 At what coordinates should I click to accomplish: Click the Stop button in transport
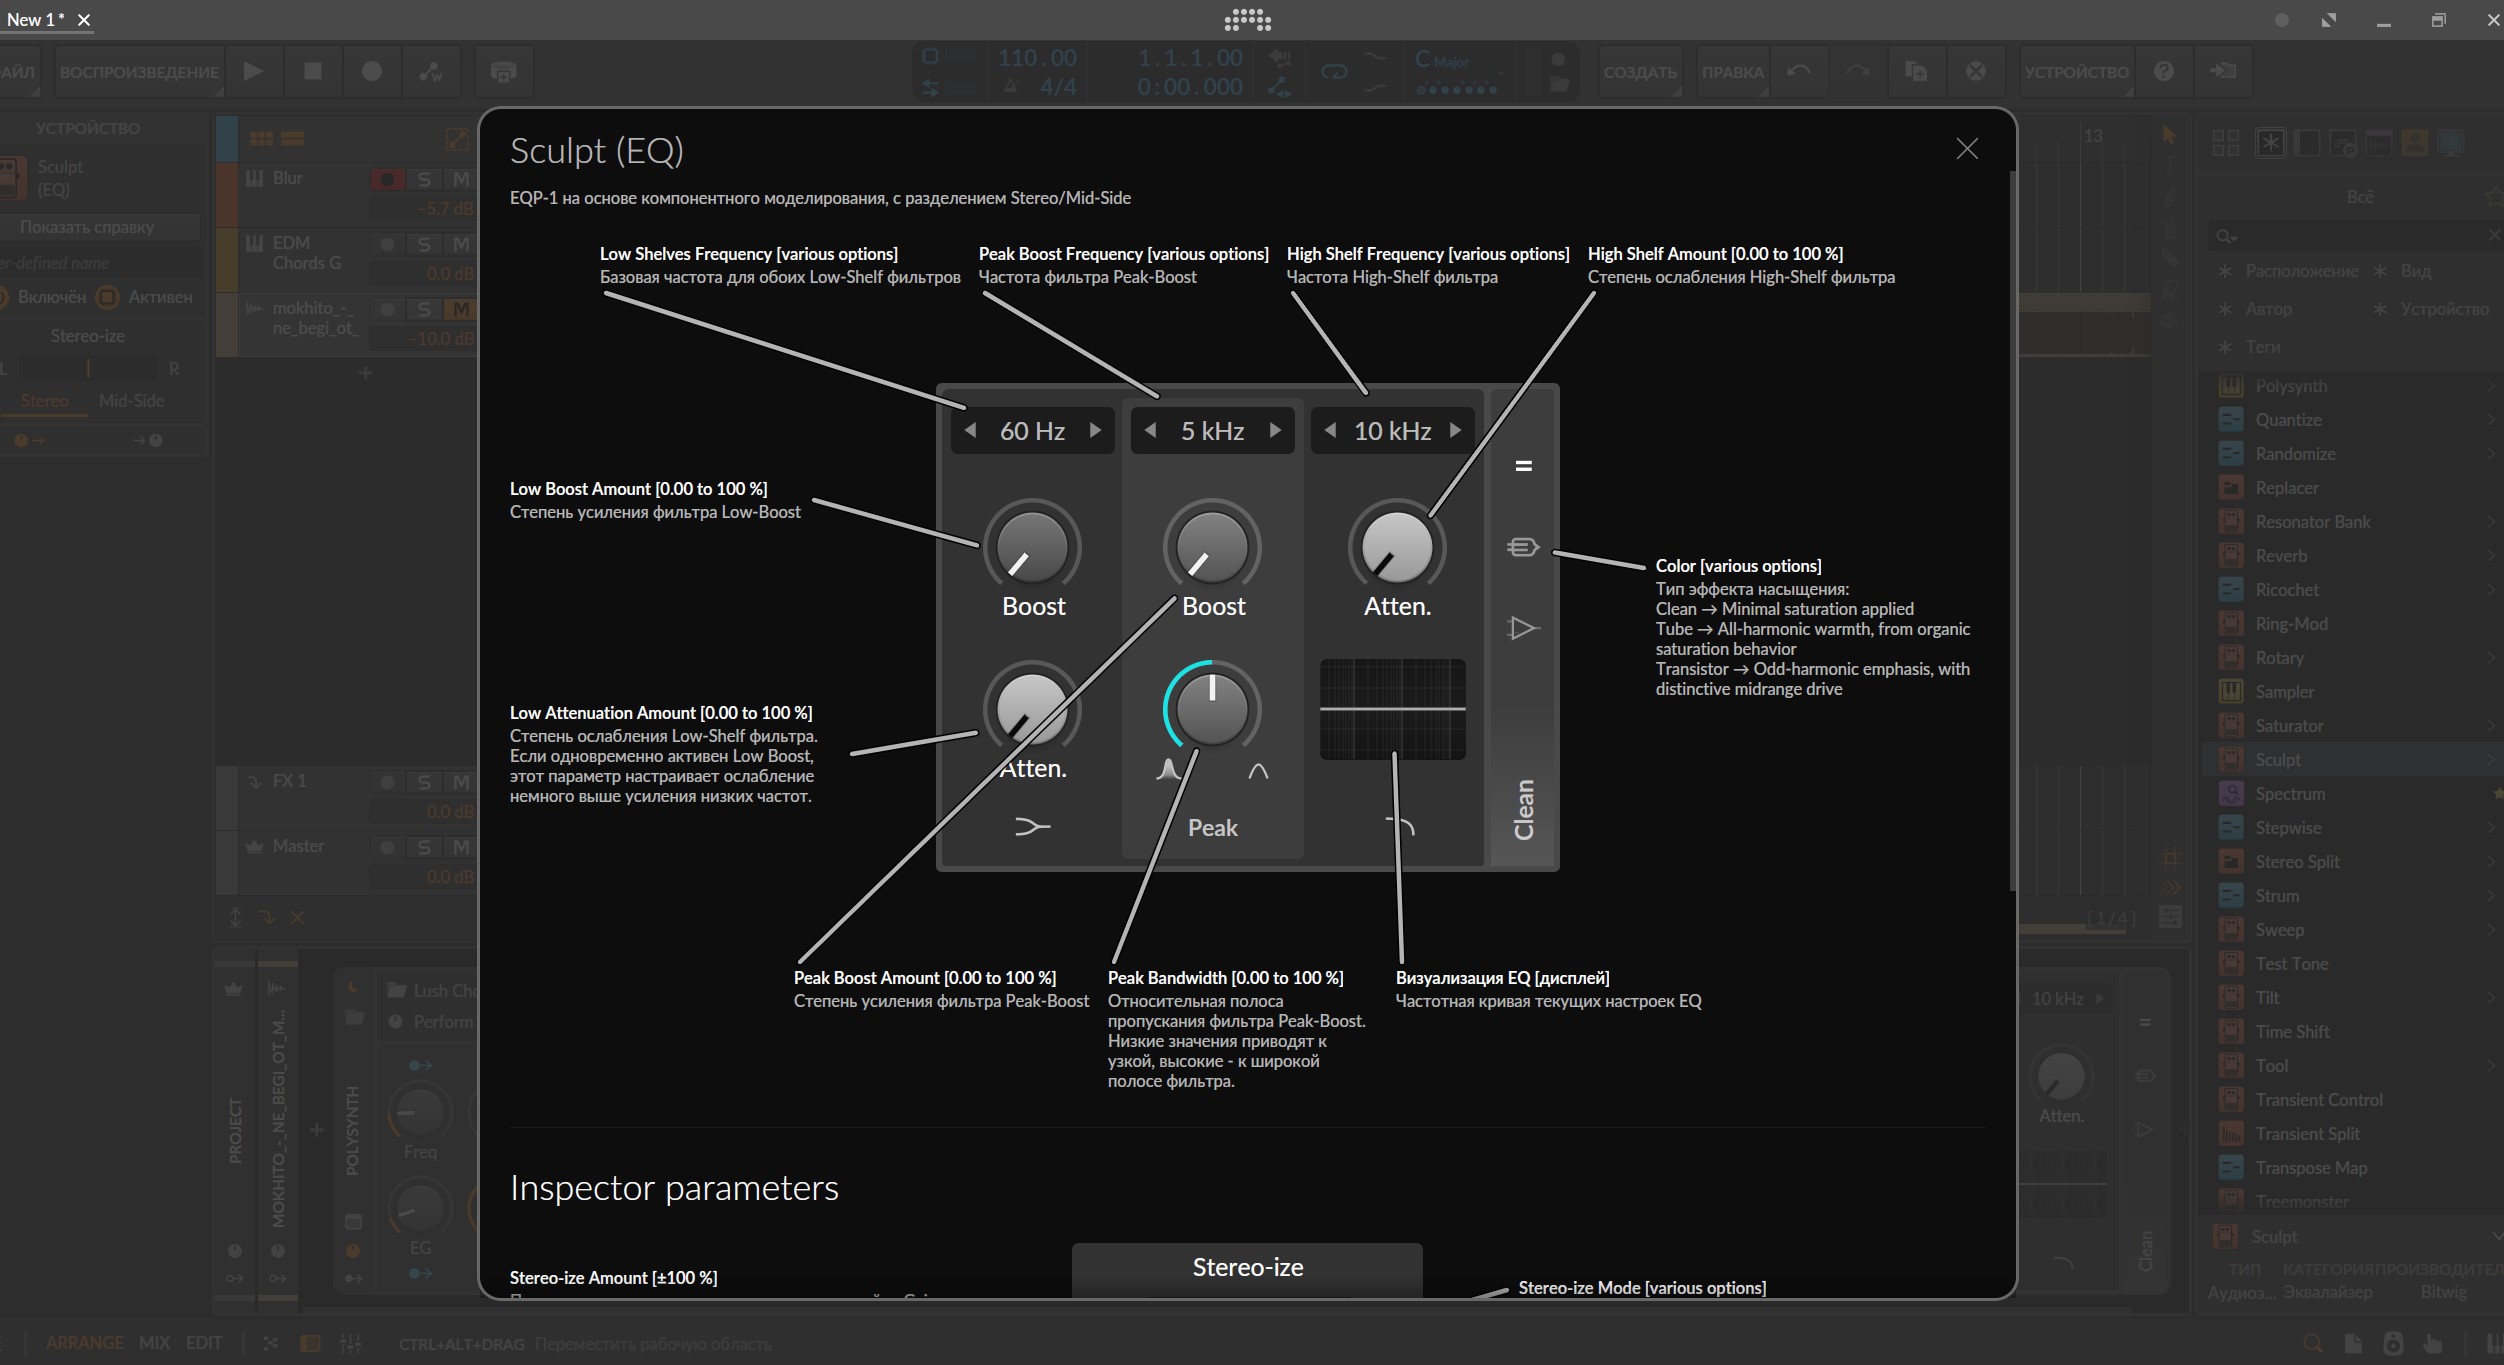pos(312,71)
